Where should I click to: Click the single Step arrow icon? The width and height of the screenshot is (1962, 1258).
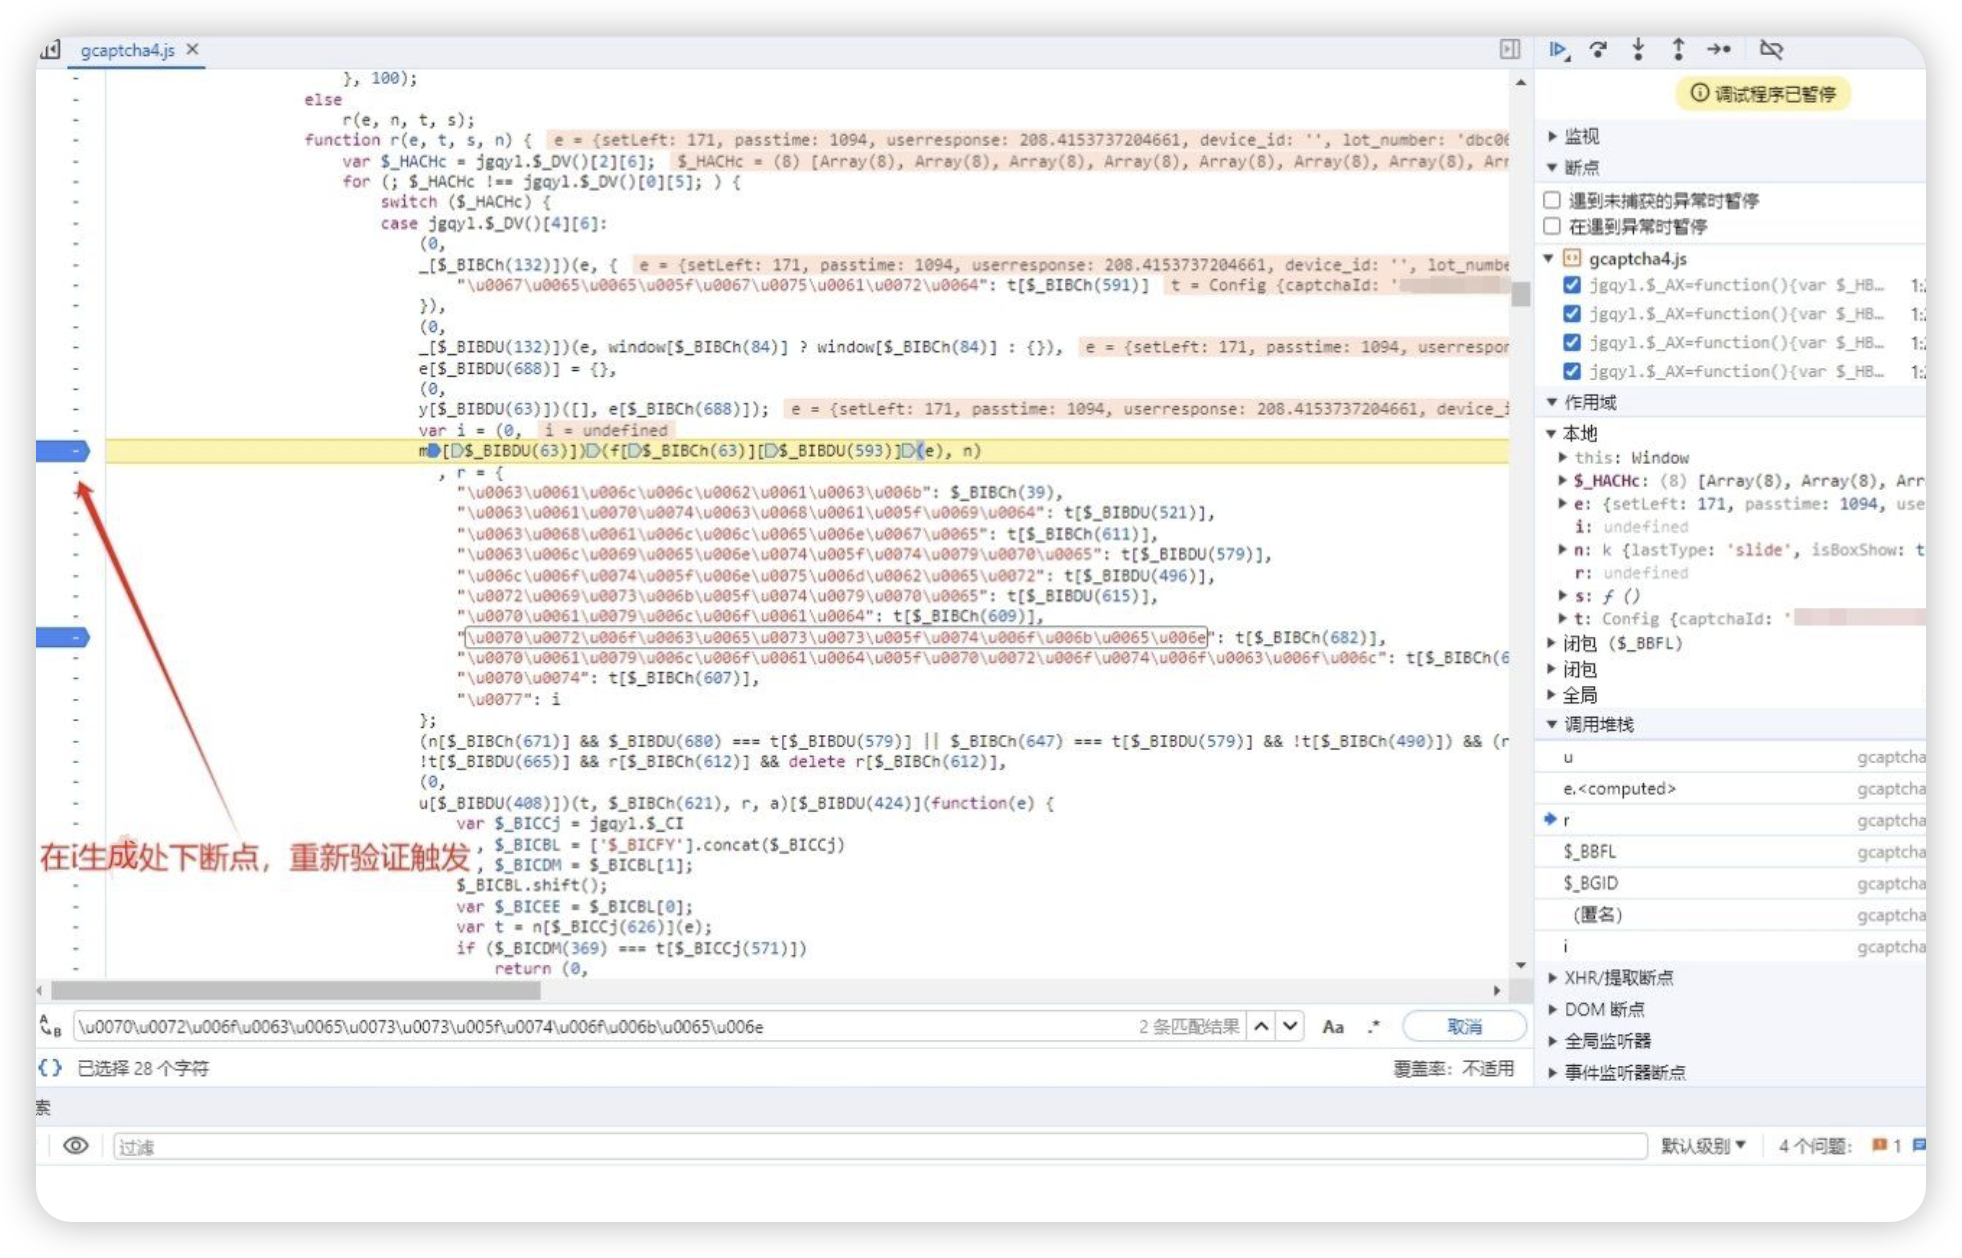tap(1718, 49)
